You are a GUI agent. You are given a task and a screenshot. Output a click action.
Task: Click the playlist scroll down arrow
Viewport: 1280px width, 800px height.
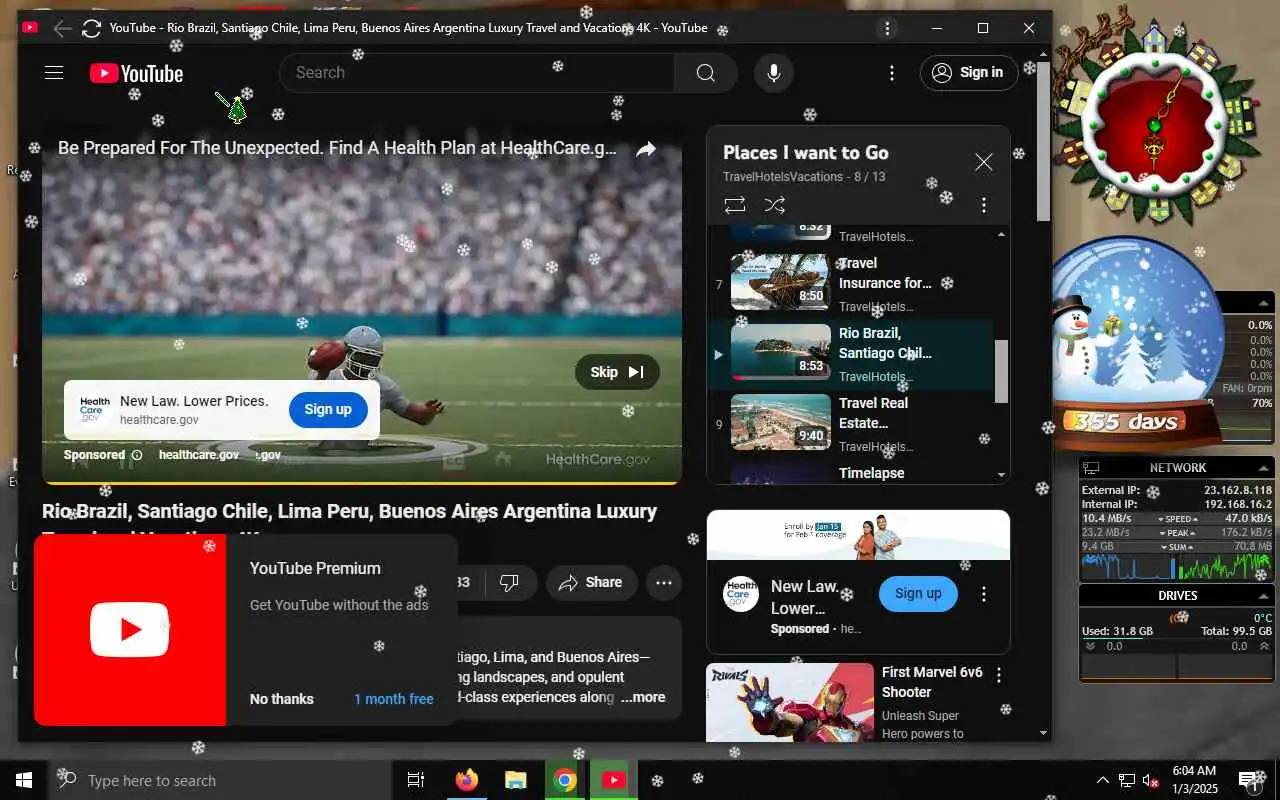(1001, 475)
